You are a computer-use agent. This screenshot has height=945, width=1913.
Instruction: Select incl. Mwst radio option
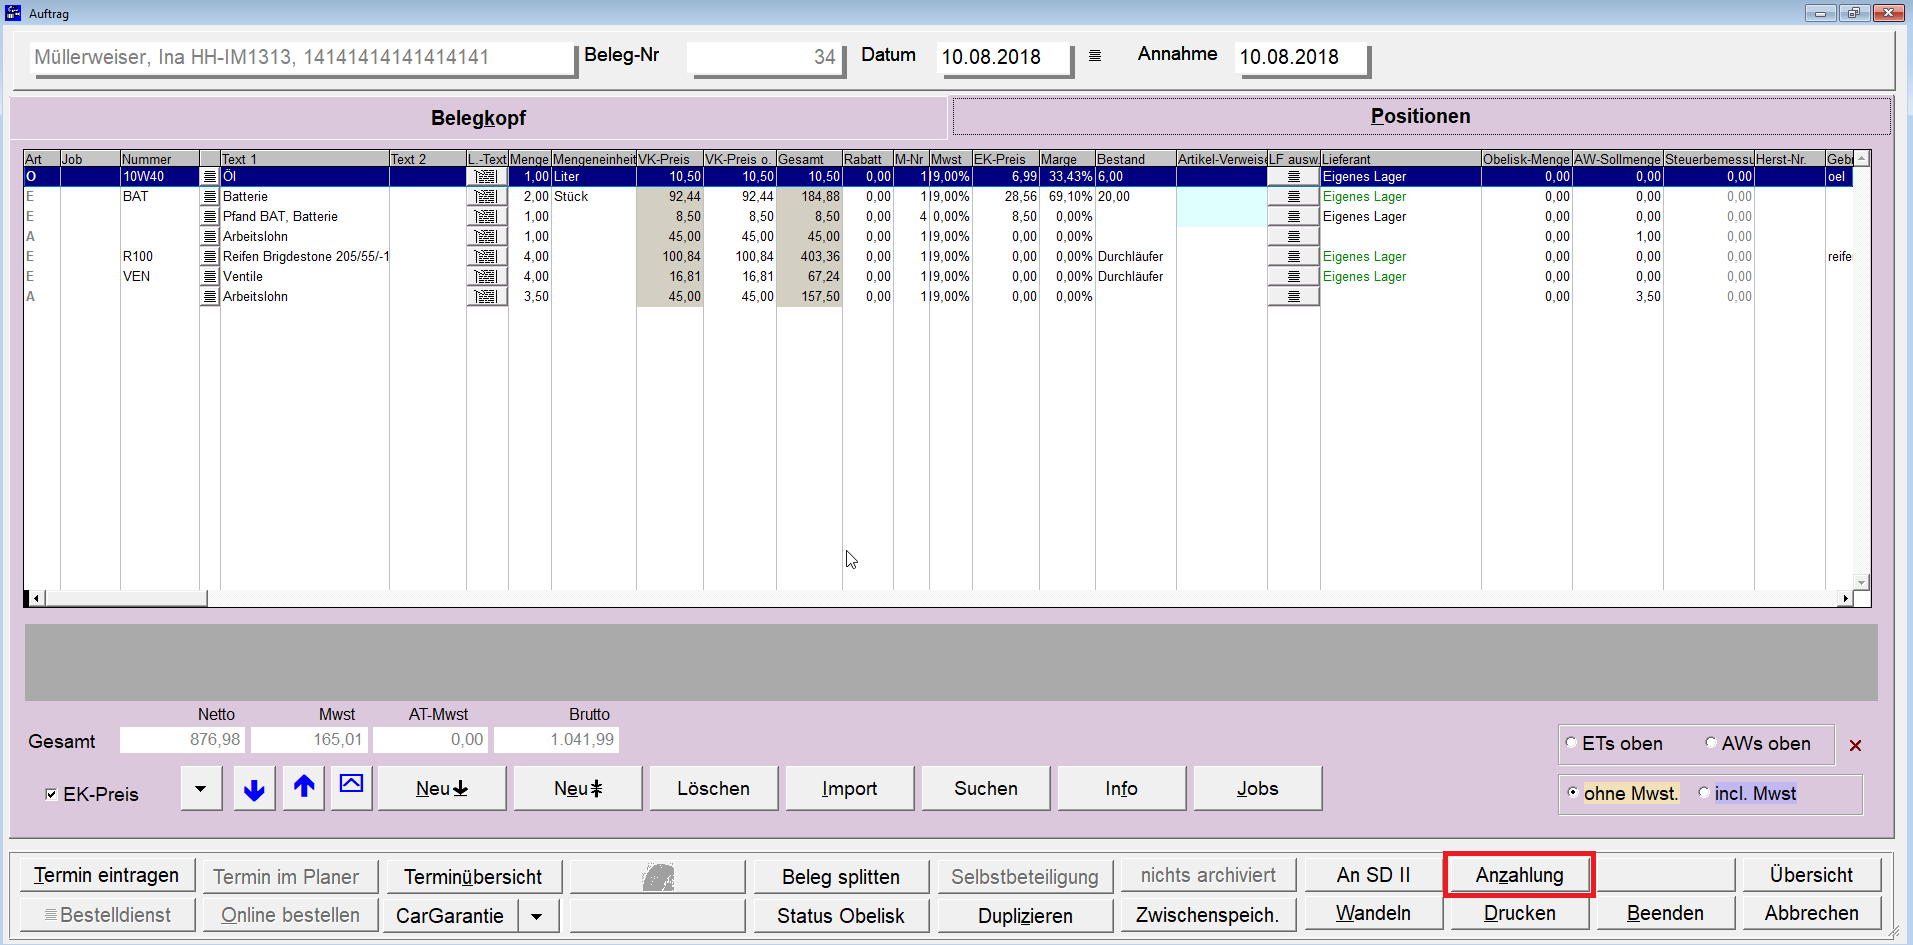coord(1703,793)
